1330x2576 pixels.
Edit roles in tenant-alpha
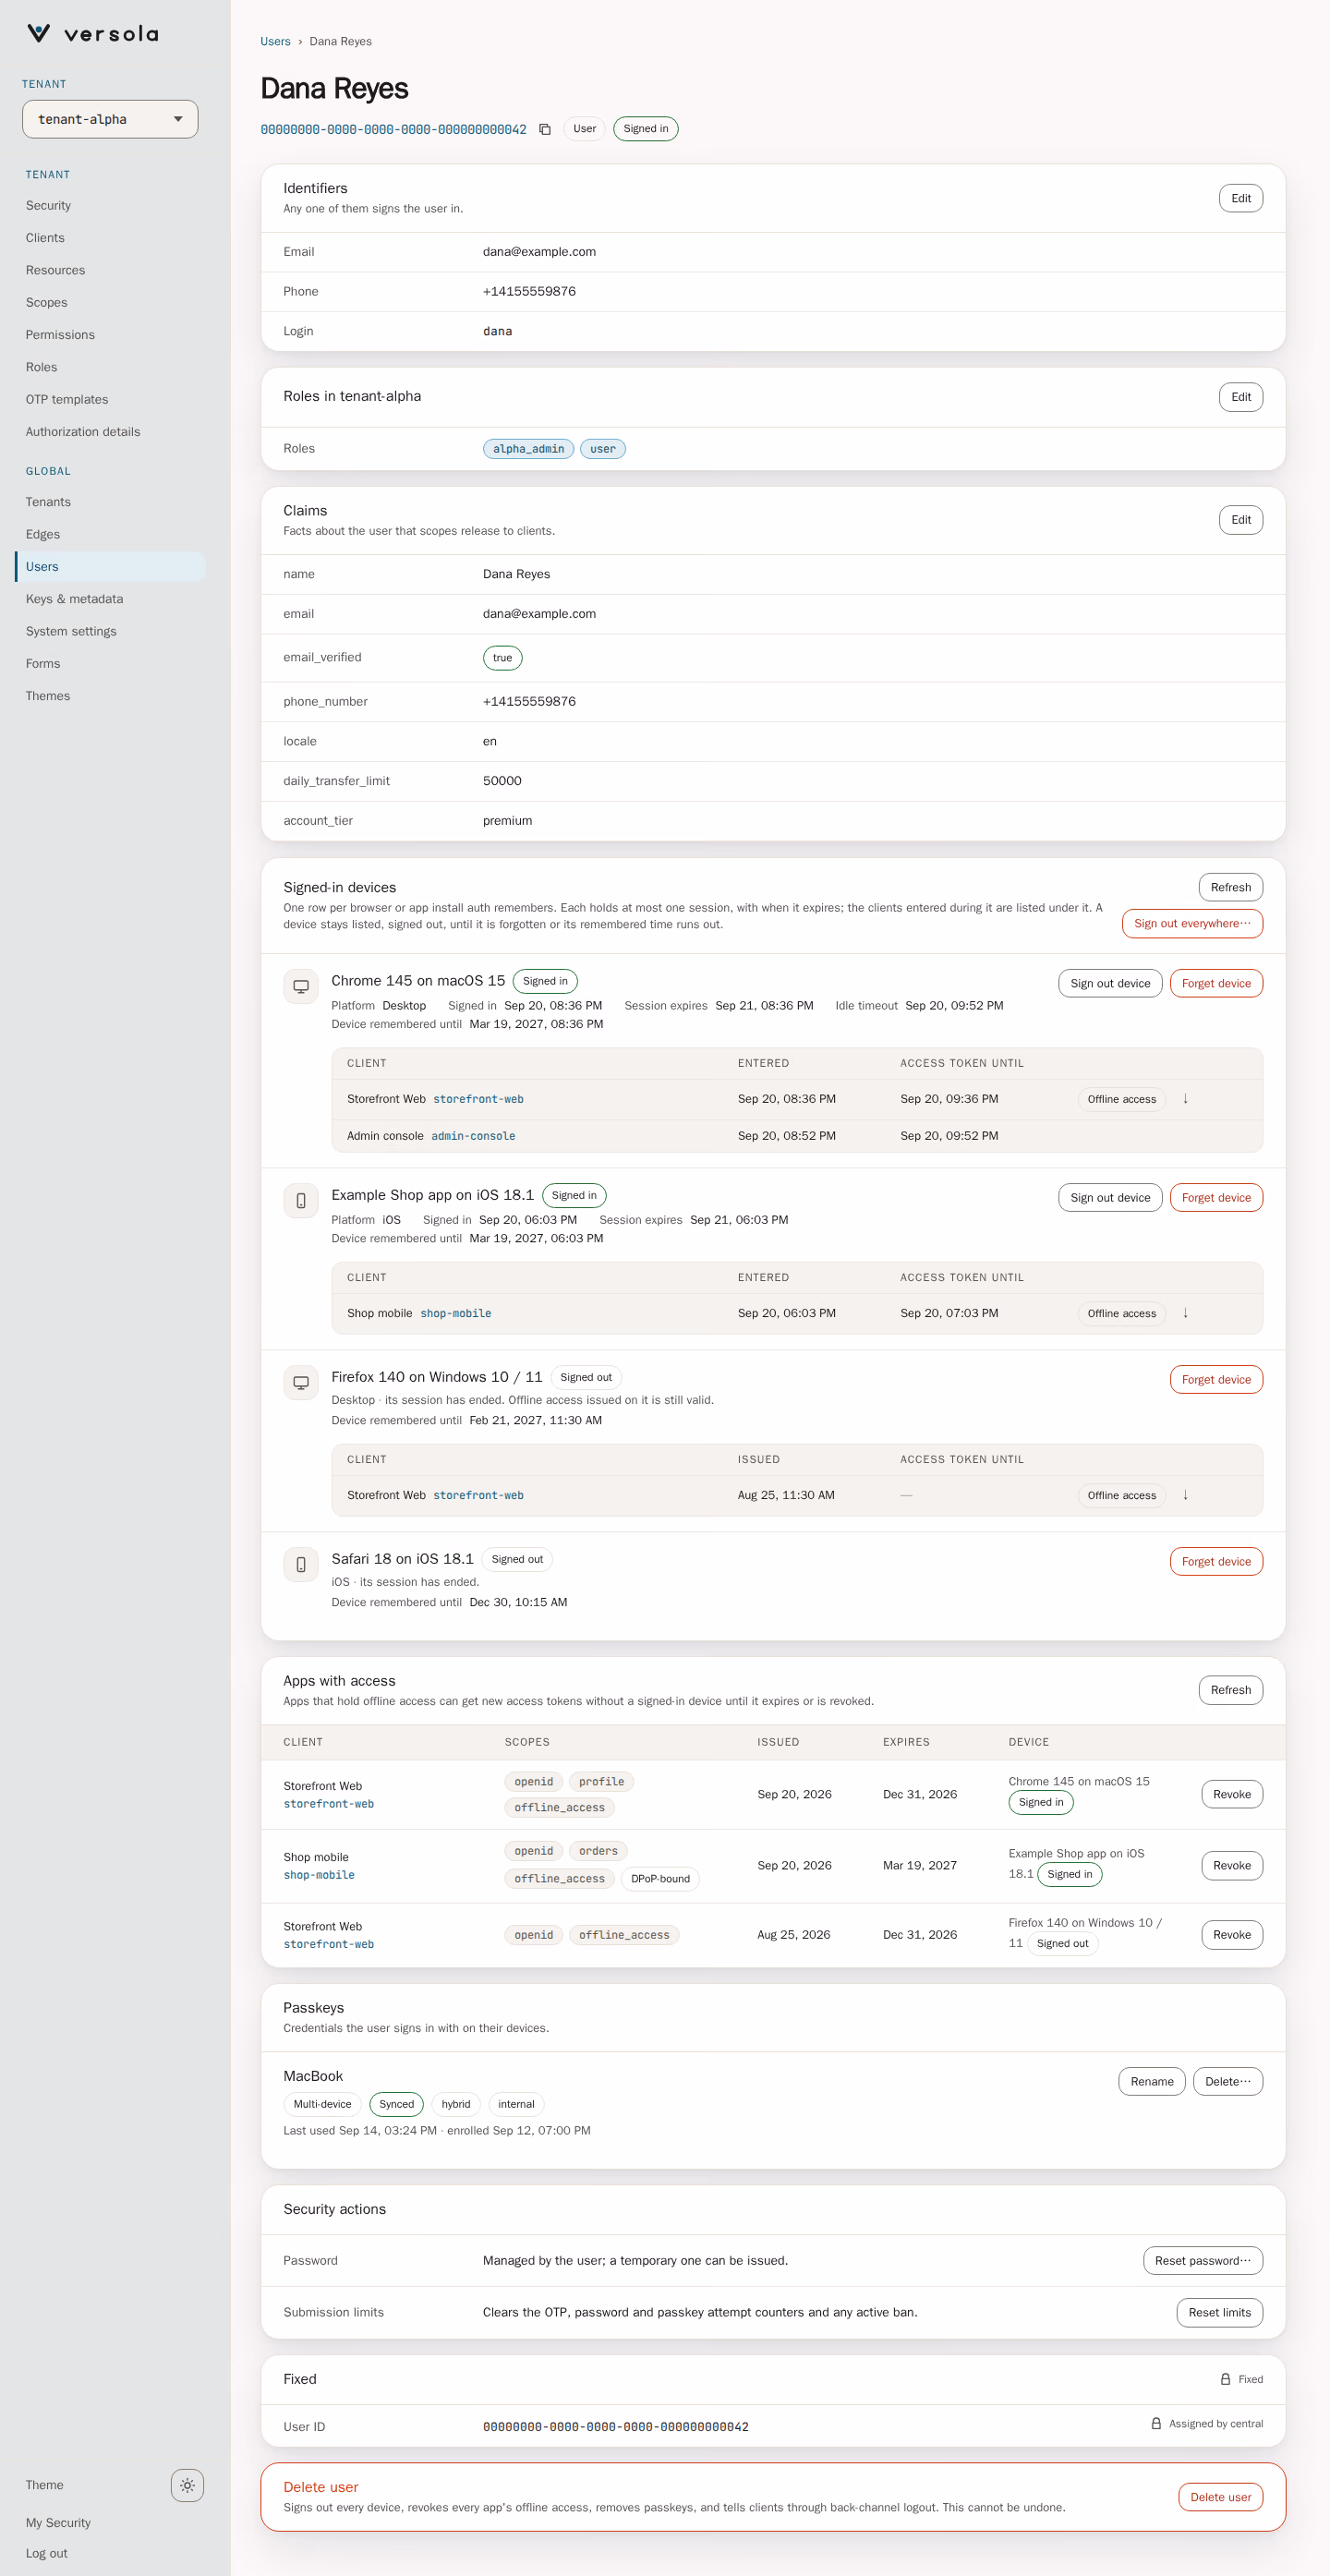click(x=1241, y=397)
